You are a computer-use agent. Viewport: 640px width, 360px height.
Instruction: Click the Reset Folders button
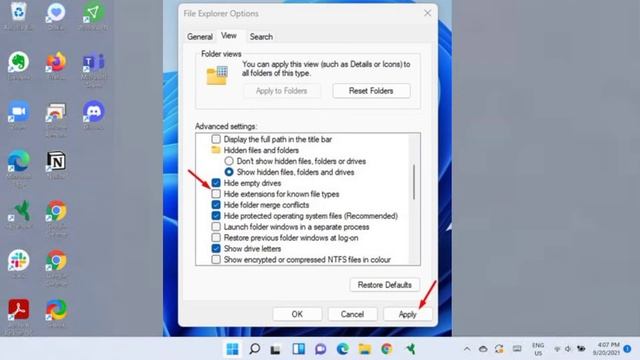point(371,91)
